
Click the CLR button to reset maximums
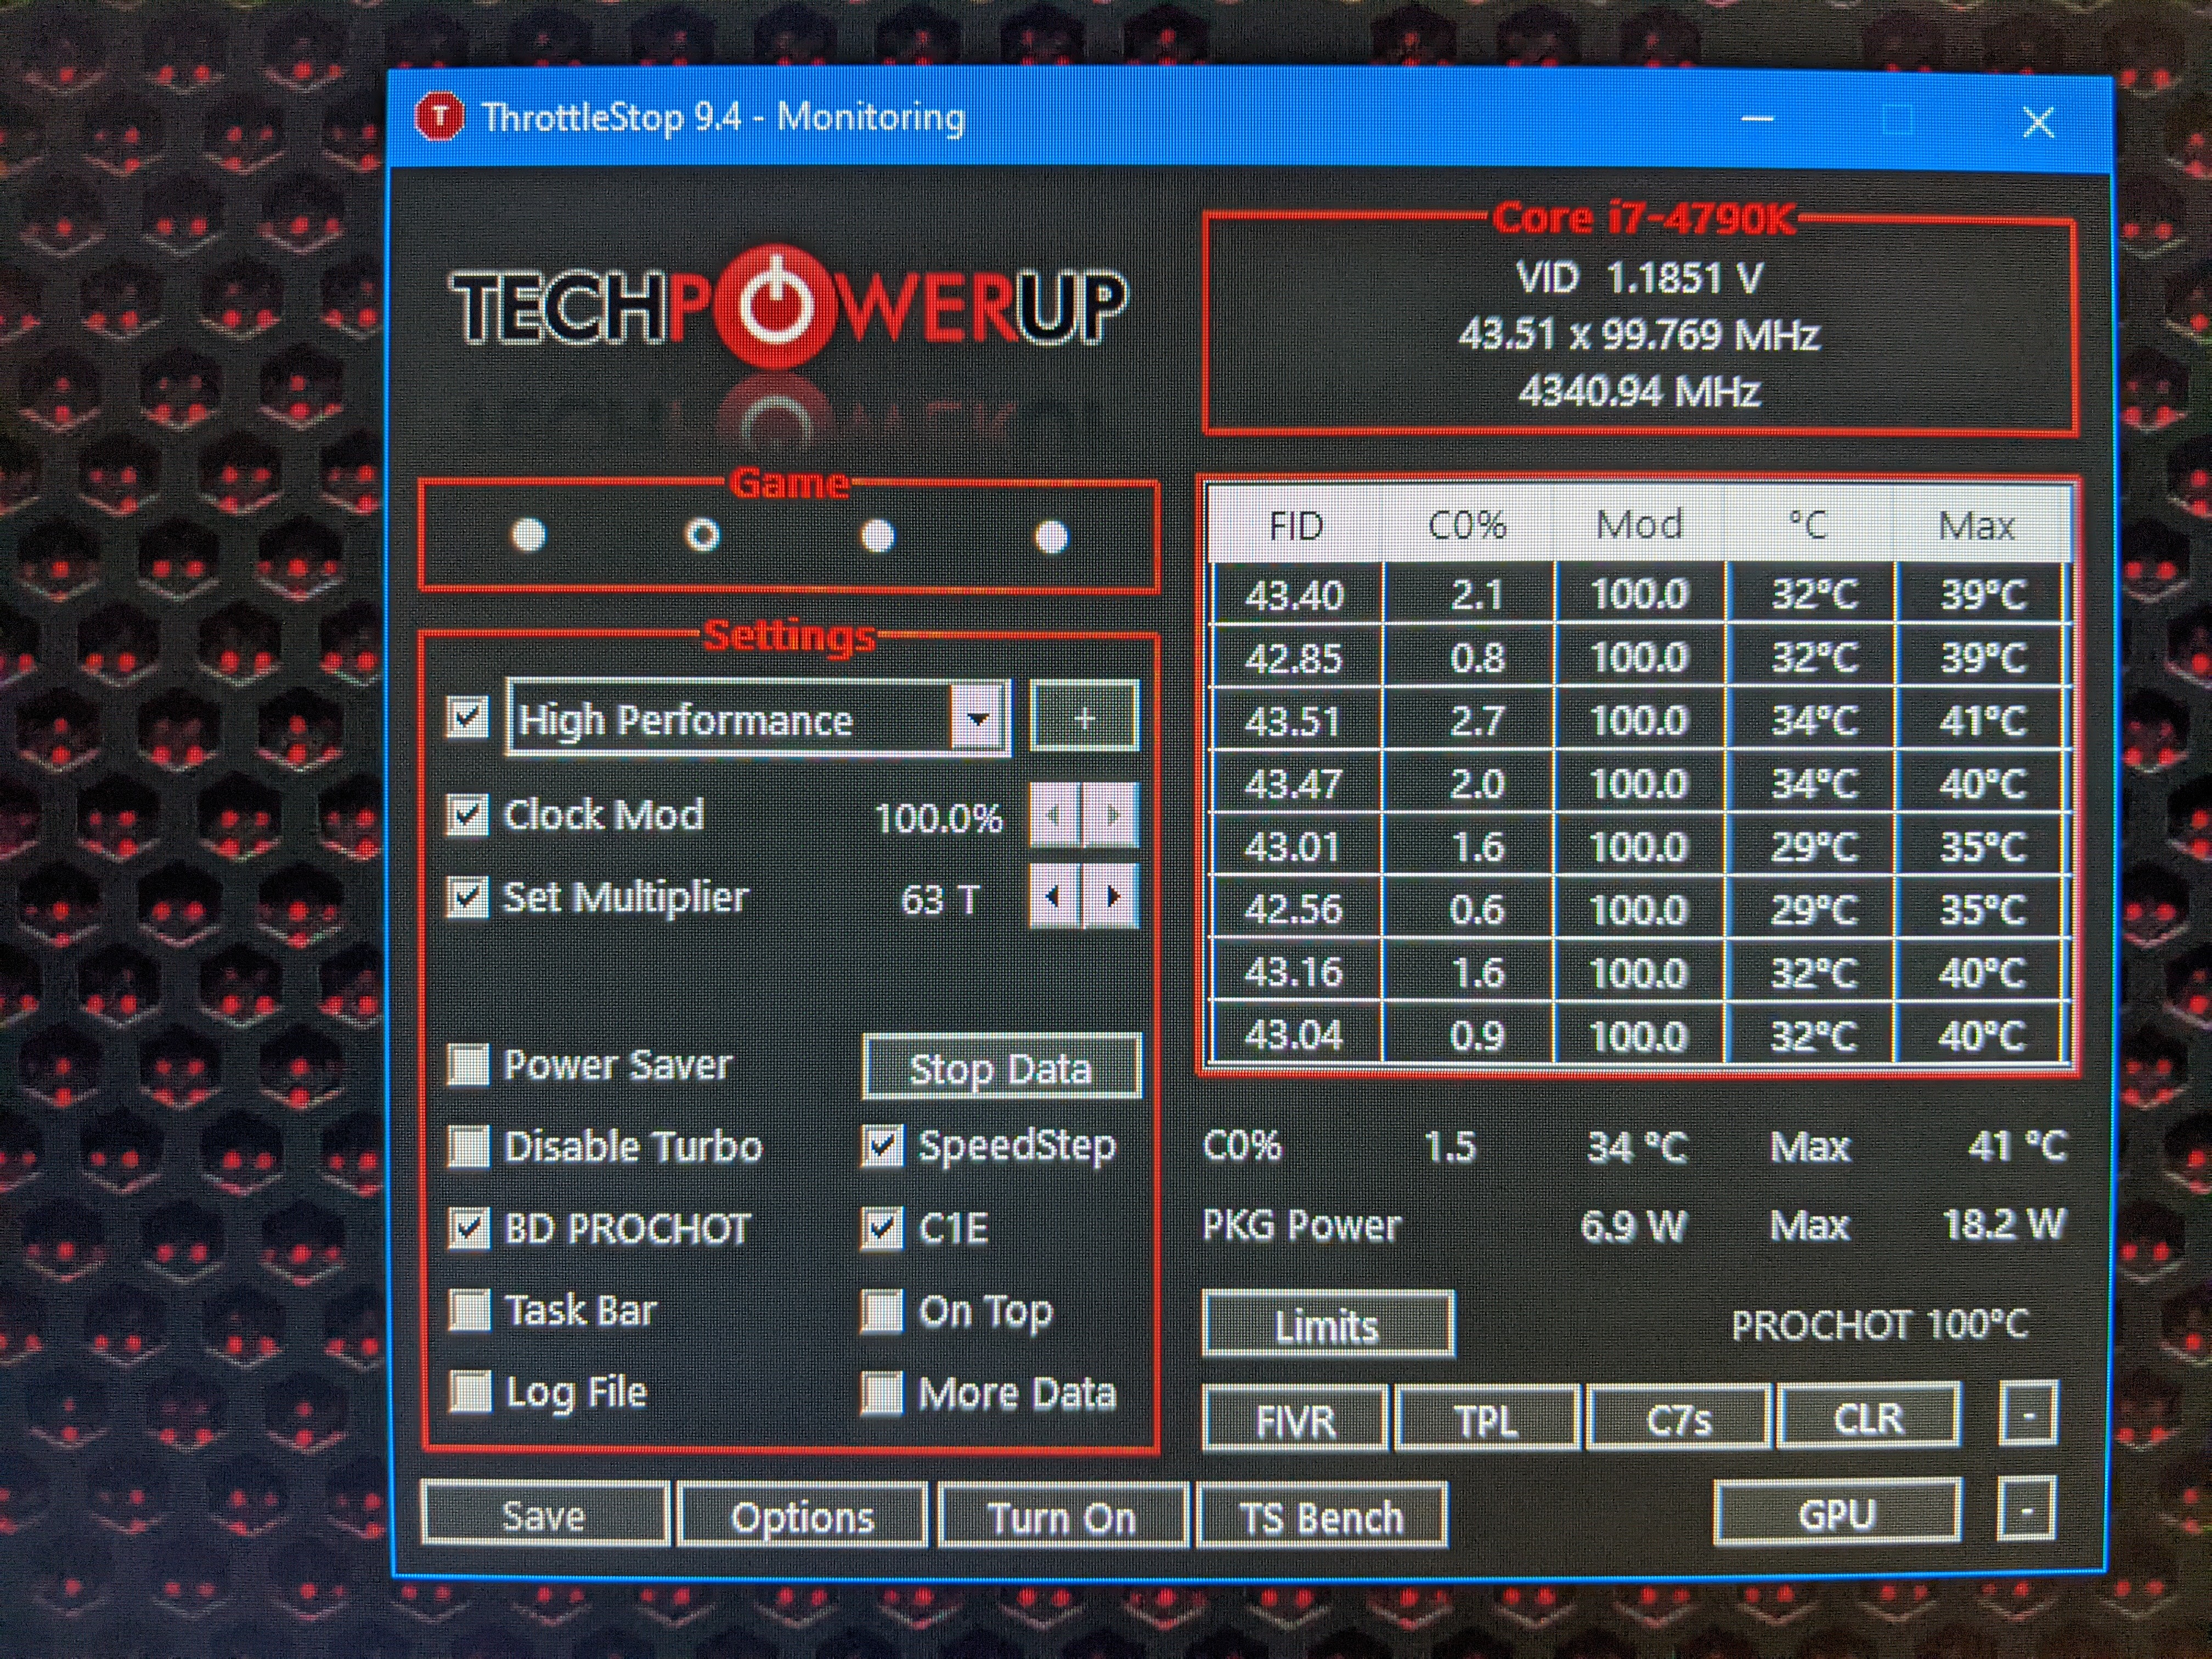tap(1868, 1416)
